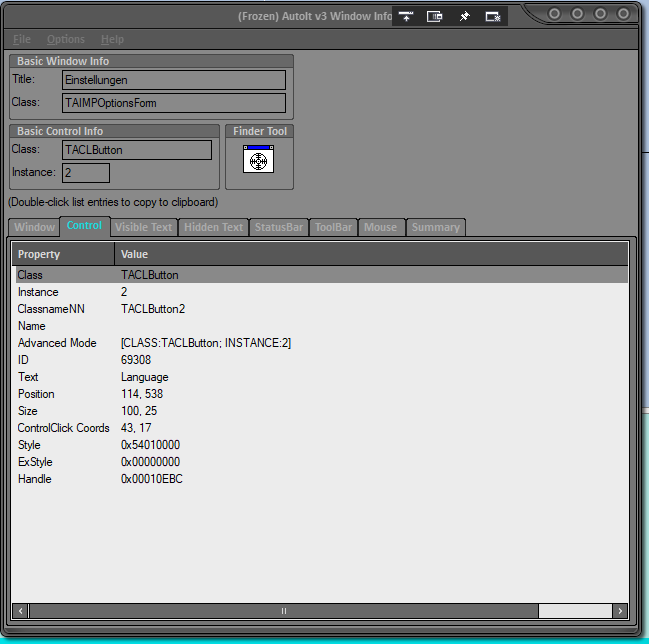The width and height of the screenshot is (649, 644).
Task: Click the Finder Tool crosshair icon
Action: coord(258,160)
